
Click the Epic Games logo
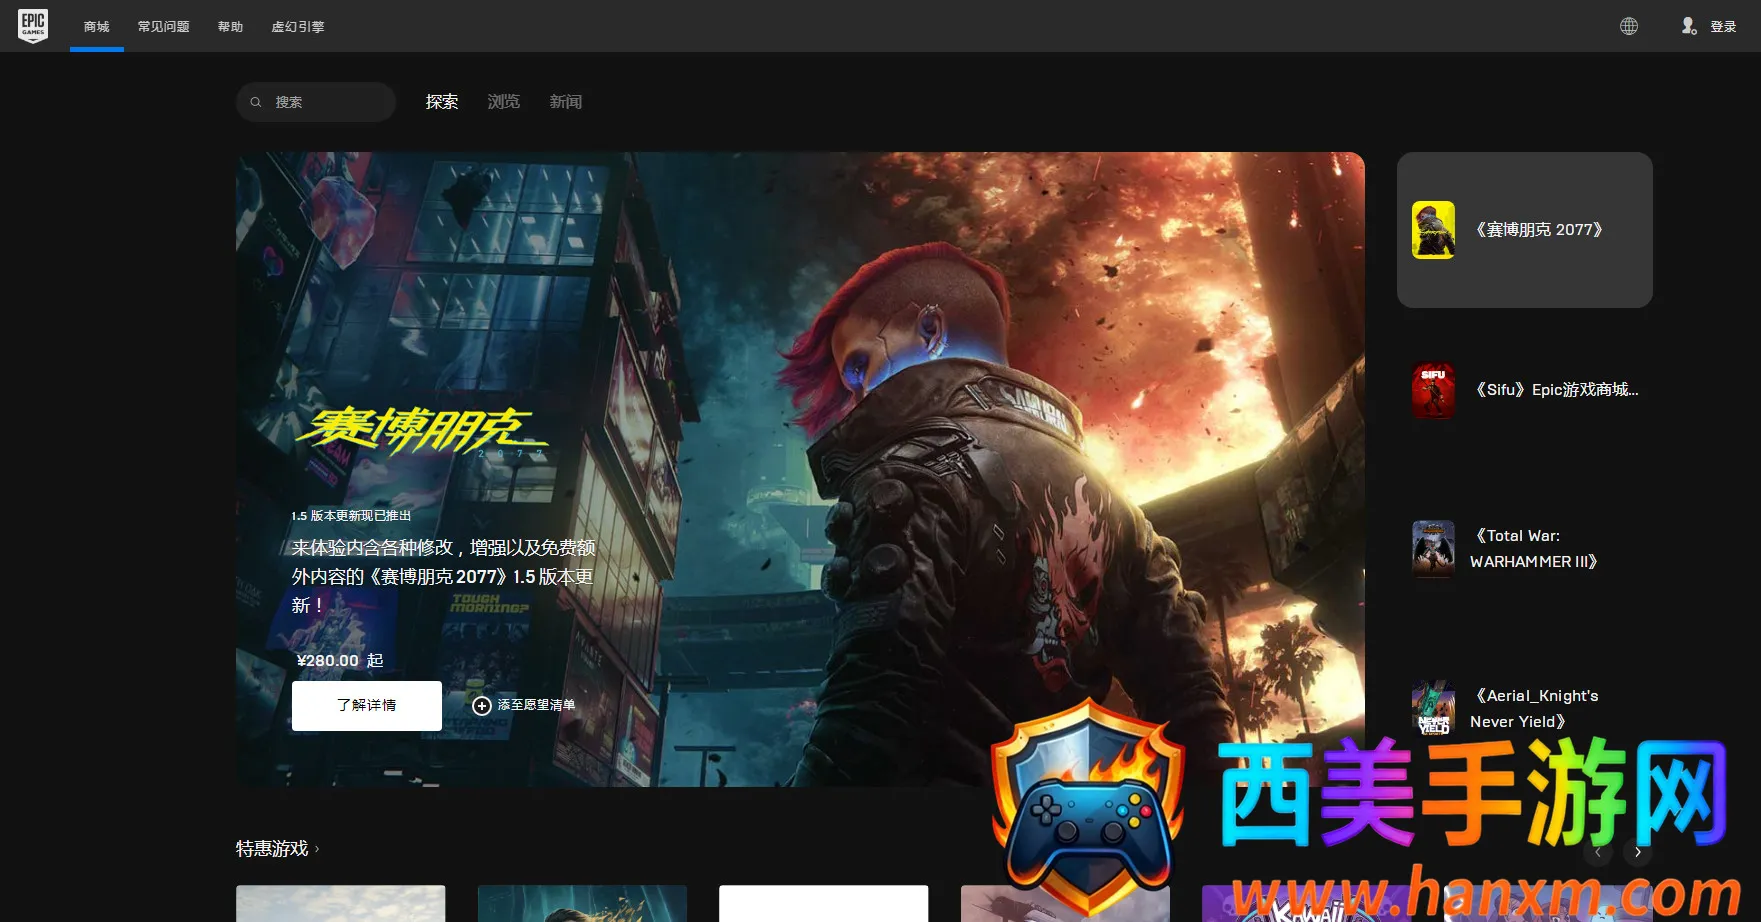33,26
